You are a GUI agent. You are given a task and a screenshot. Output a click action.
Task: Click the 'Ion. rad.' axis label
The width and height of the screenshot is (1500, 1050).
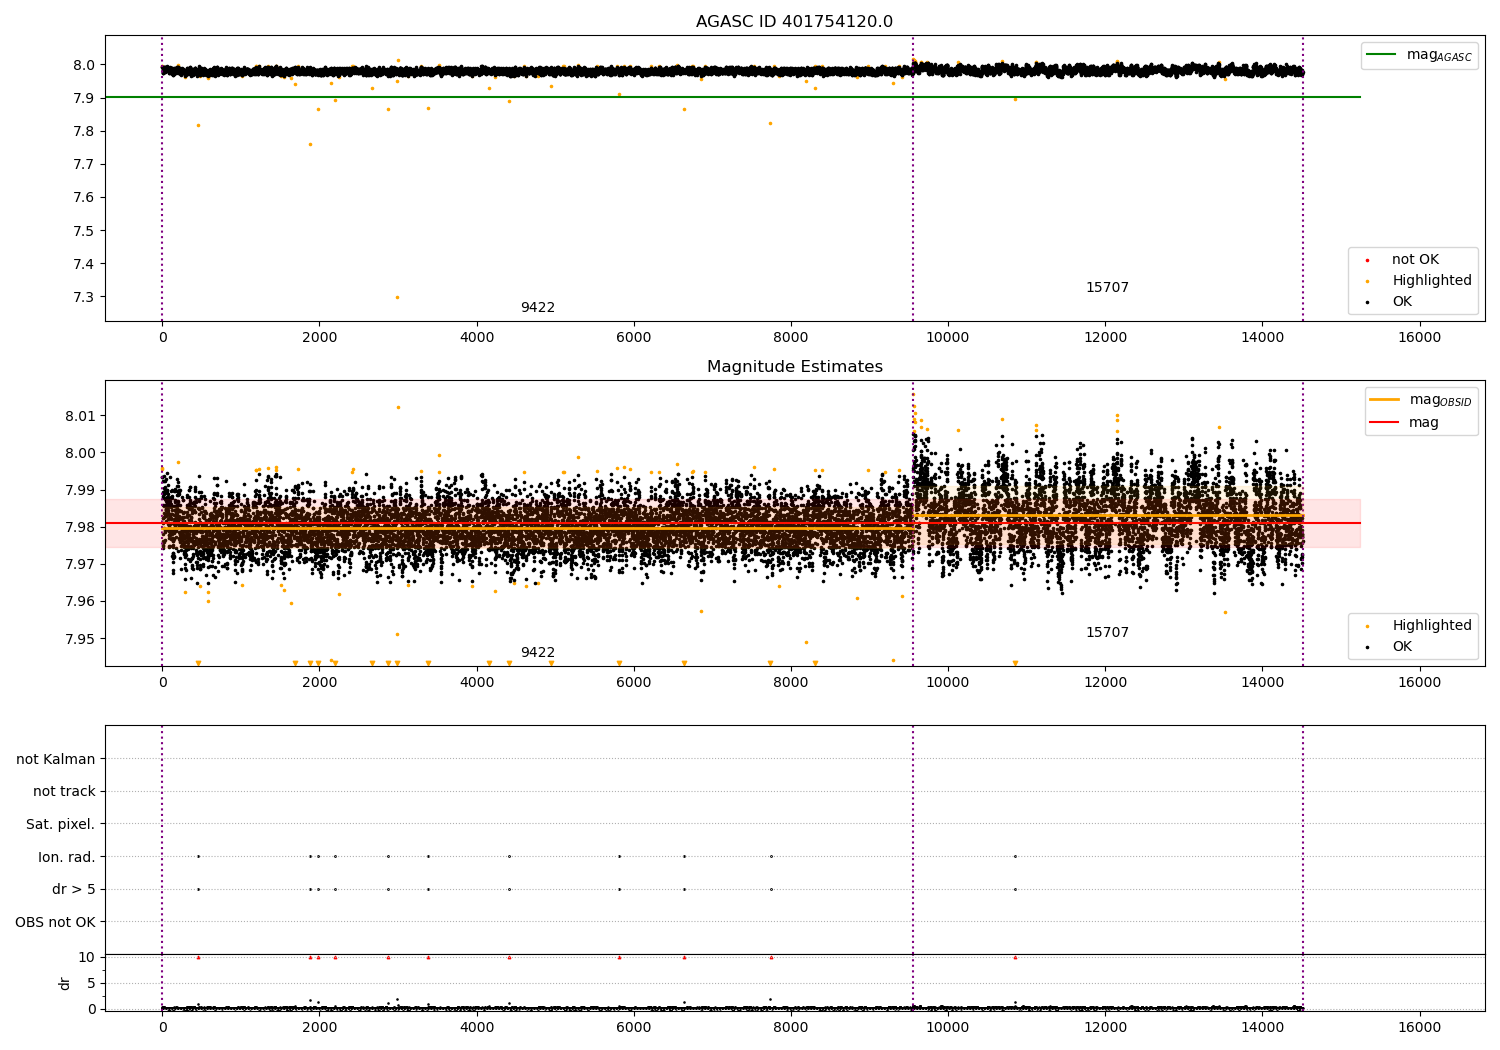pos(67,857)
